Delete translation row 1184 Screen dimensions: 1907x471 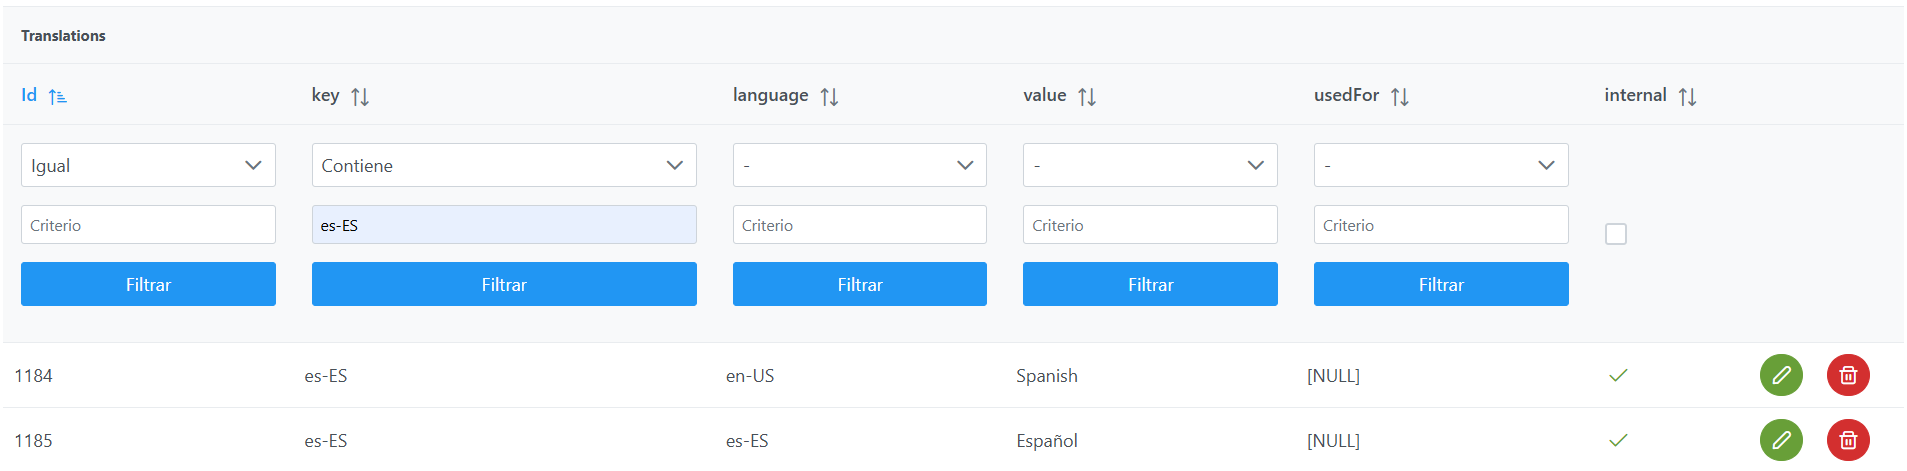[x=1848, y=375]
